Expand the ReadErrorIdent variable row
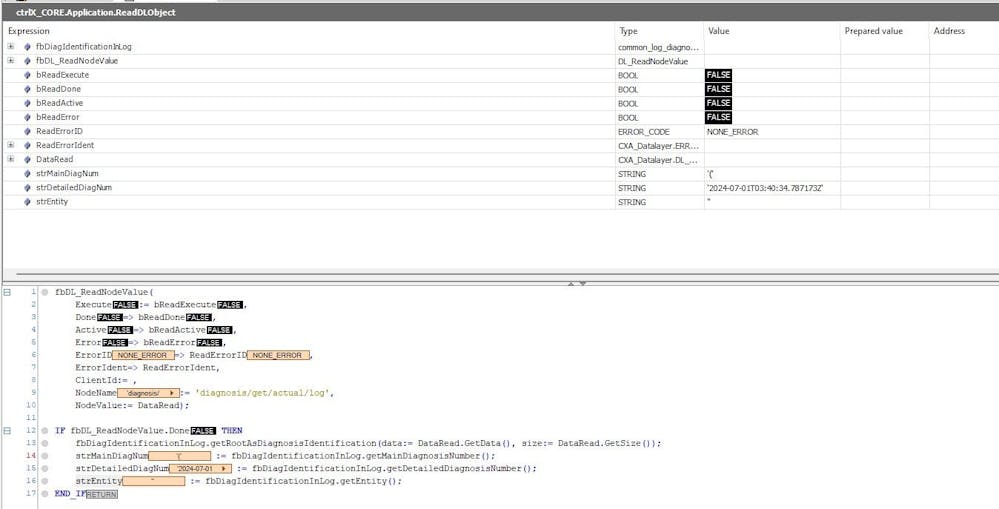Screen dimensions: 999x509 coord(11,145)
